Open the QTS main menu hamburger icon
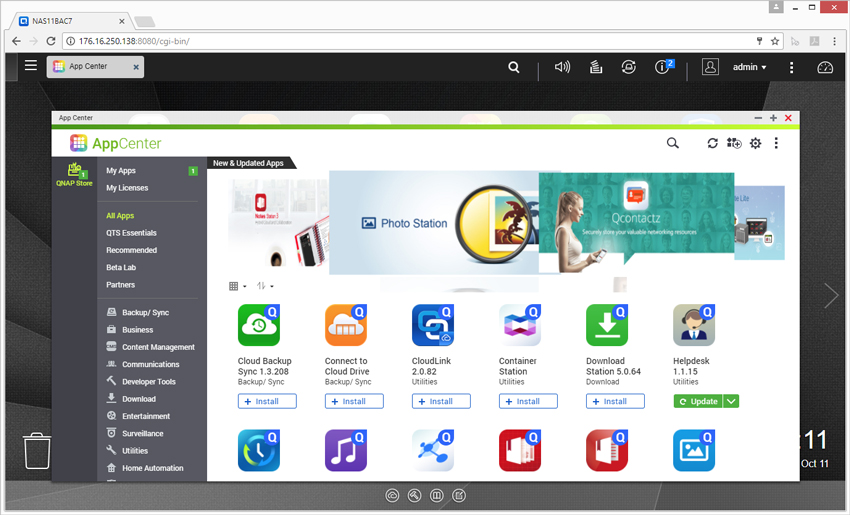 click(x=31, y=66)
